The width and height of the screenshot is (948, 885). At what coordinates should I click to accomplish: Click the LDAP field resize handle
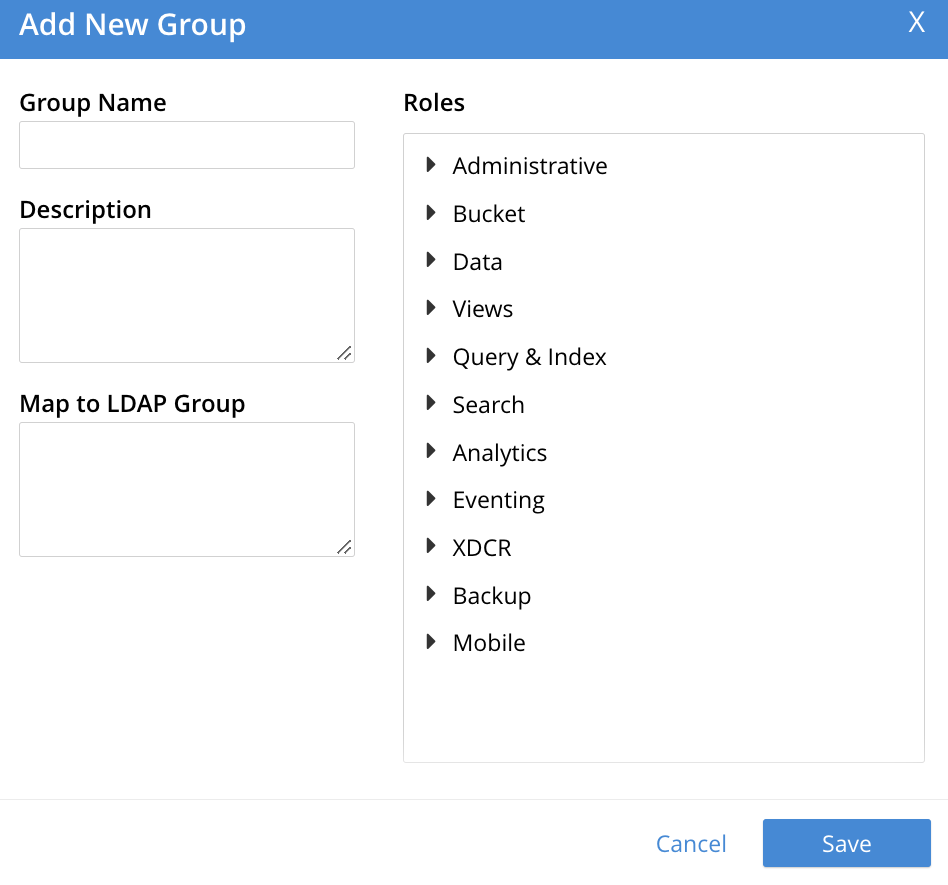click(347, 549)
